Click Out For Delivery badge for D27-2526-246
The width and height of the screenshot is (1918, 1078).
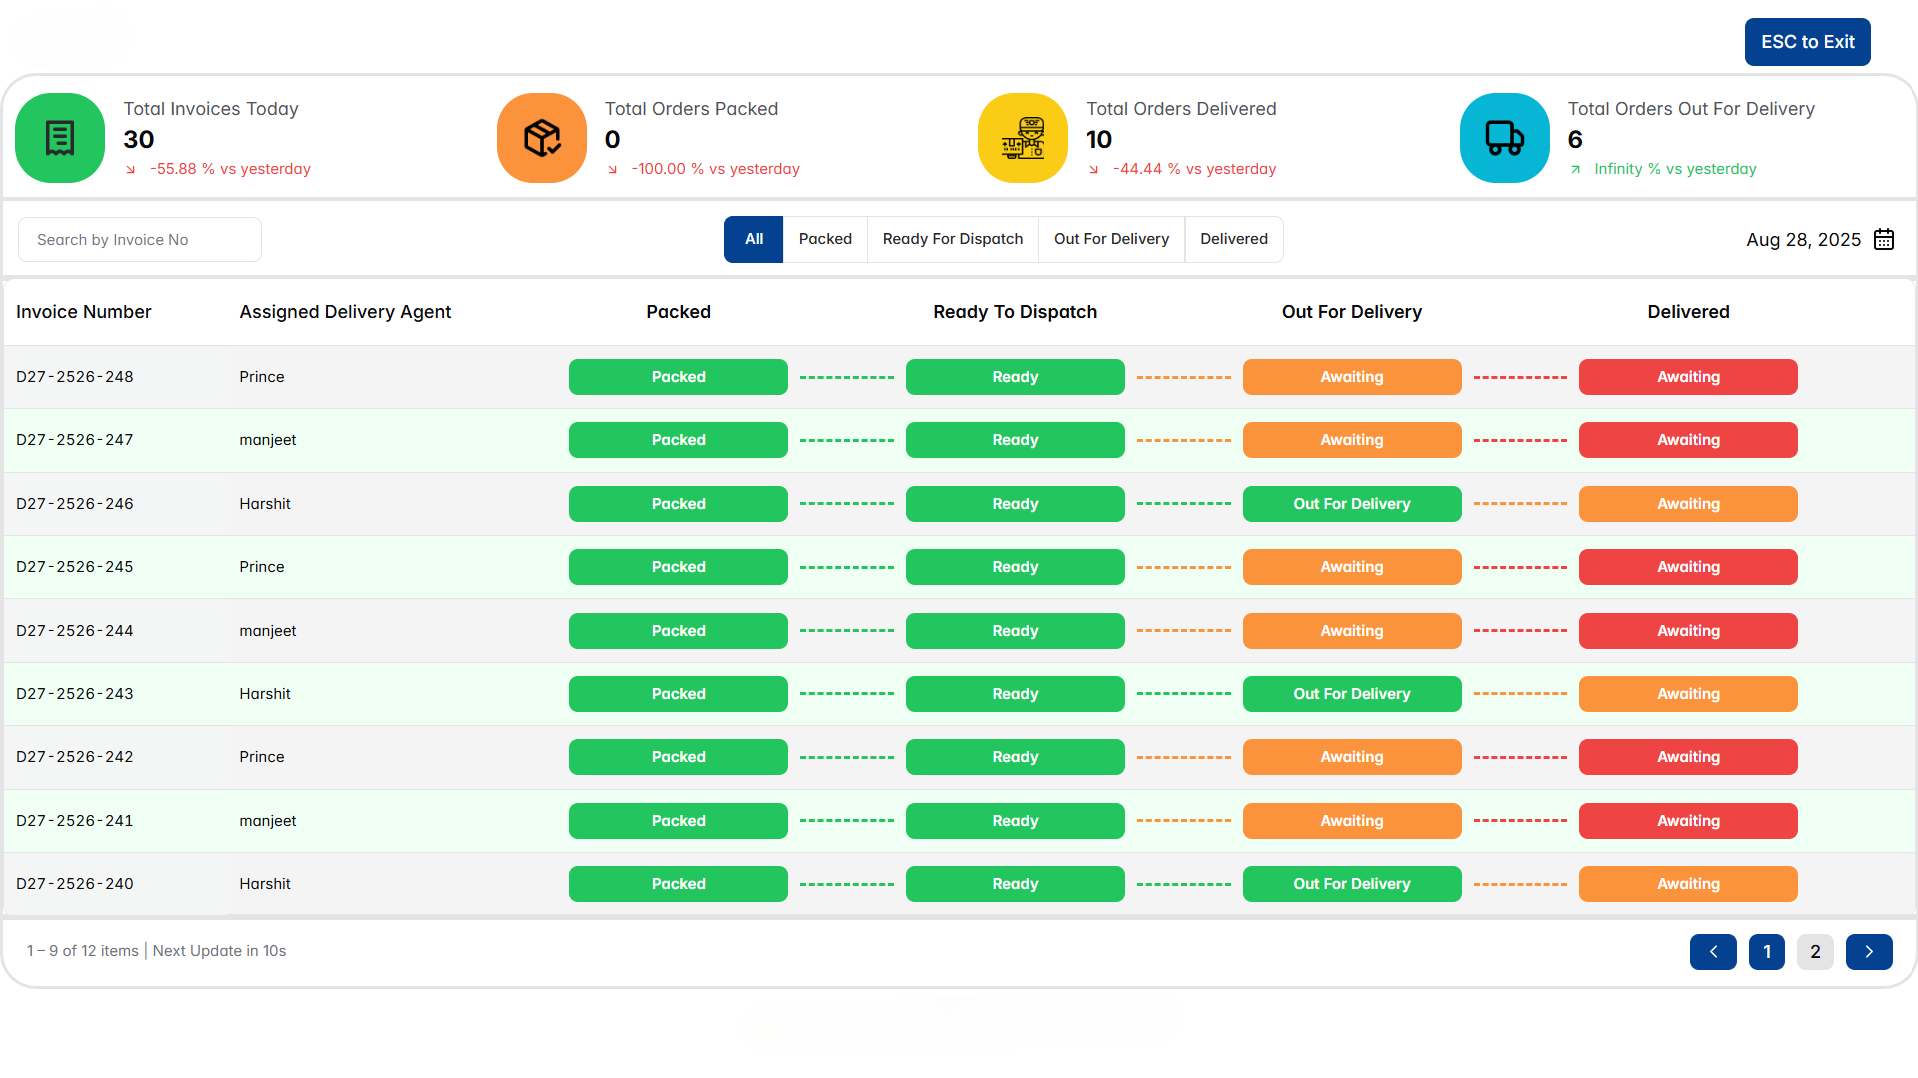[x=1352, y=504]
